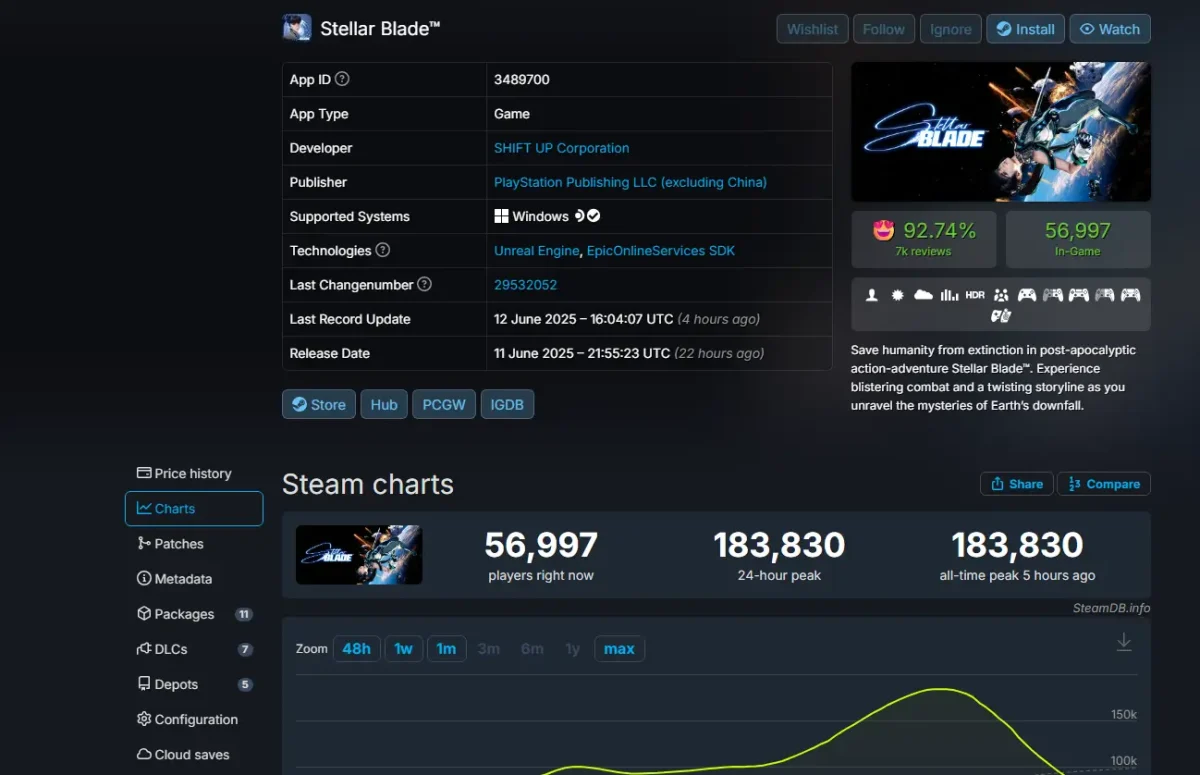Click the Watch button with eye icon

coord(1110,29)
